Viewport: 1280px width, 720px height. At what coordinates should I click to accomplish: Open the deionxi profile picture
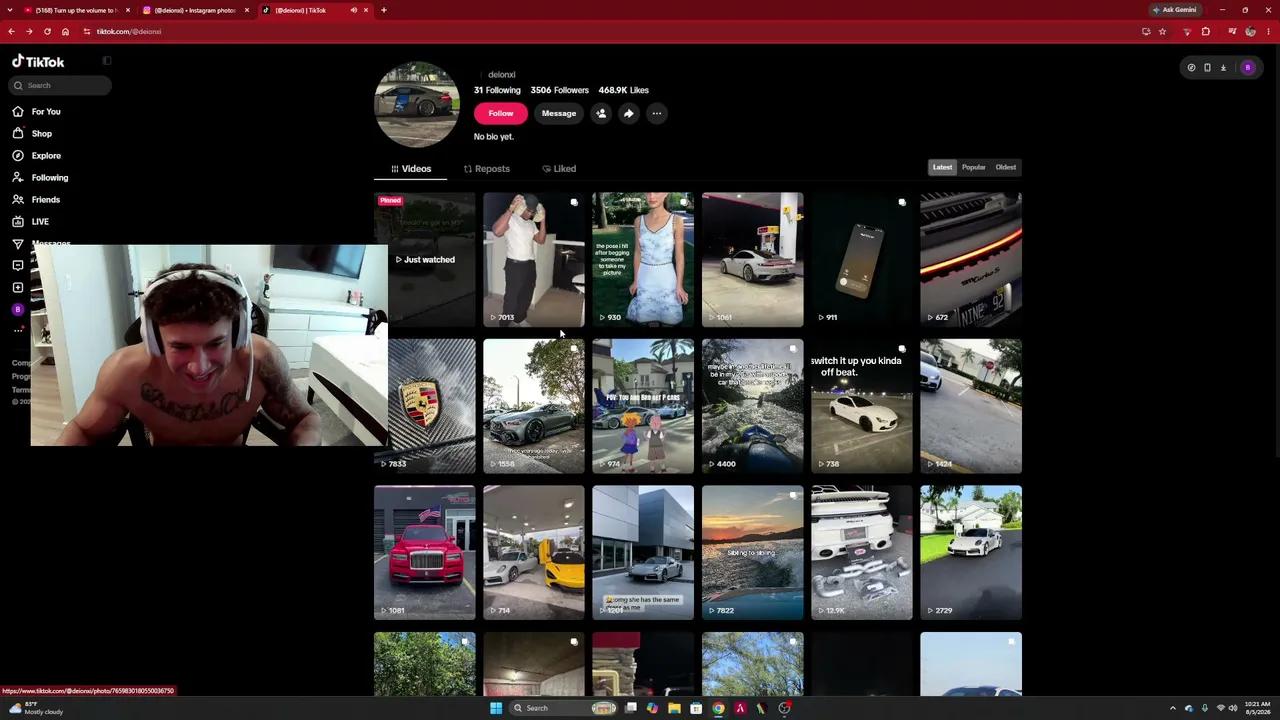(x=417, y=105)
